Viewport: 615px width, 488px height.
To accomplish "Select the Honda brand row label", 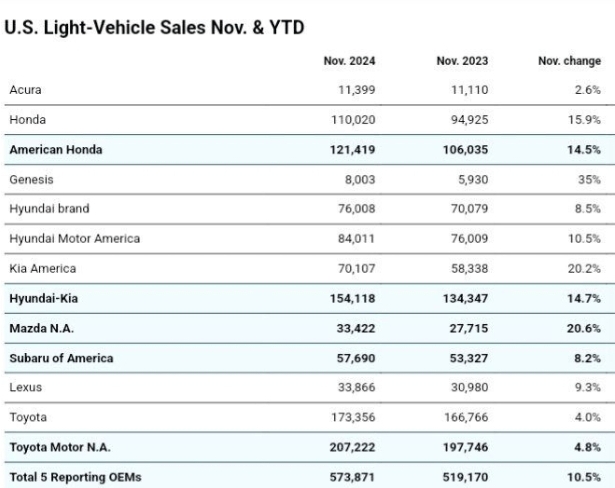I will [x=27, y=120].
